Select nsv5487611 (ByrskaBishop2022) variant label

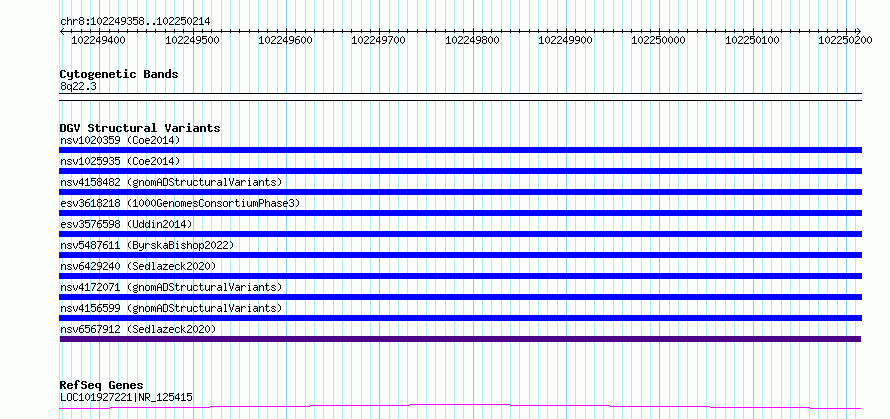click(147, 245)
